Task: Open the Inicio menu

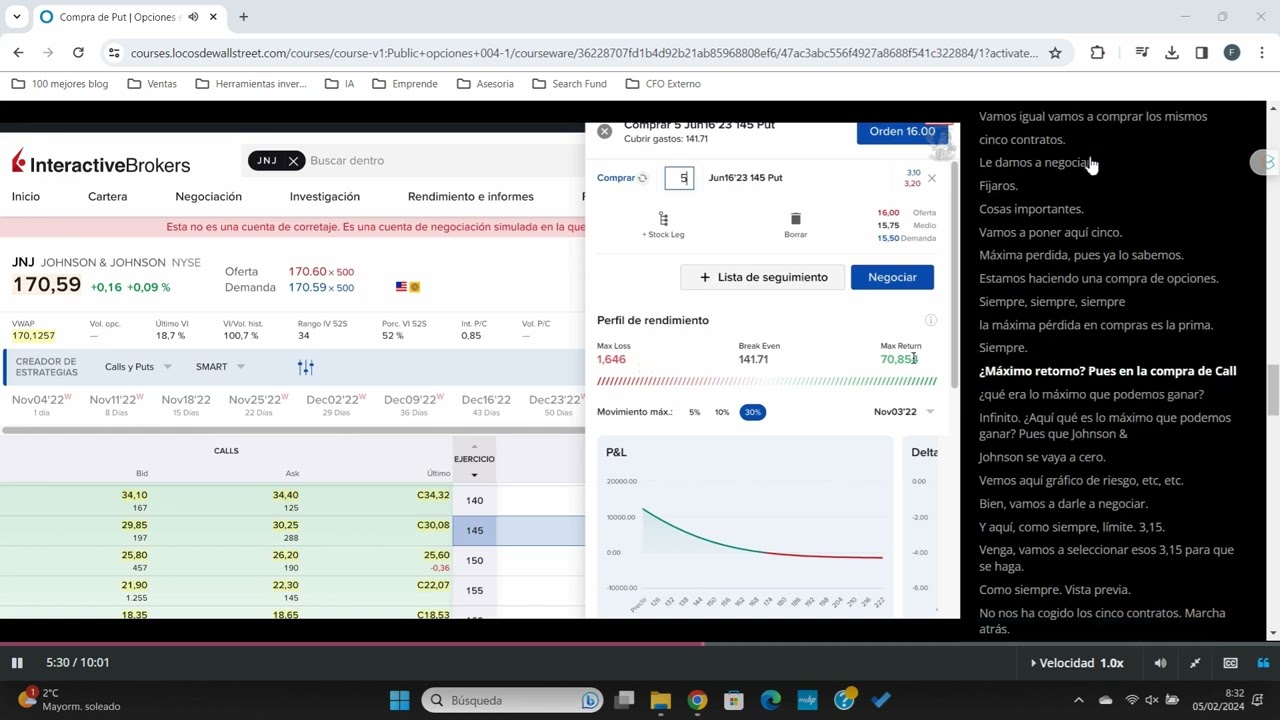Action: (x=26, y=197)
